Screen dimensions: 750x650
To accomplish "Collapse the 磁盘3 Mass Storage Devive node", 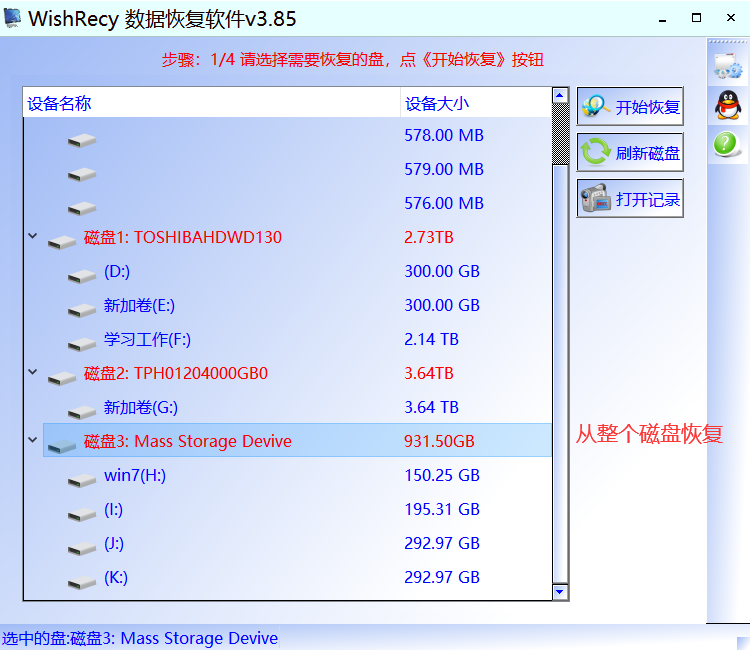I will point(33,440).
